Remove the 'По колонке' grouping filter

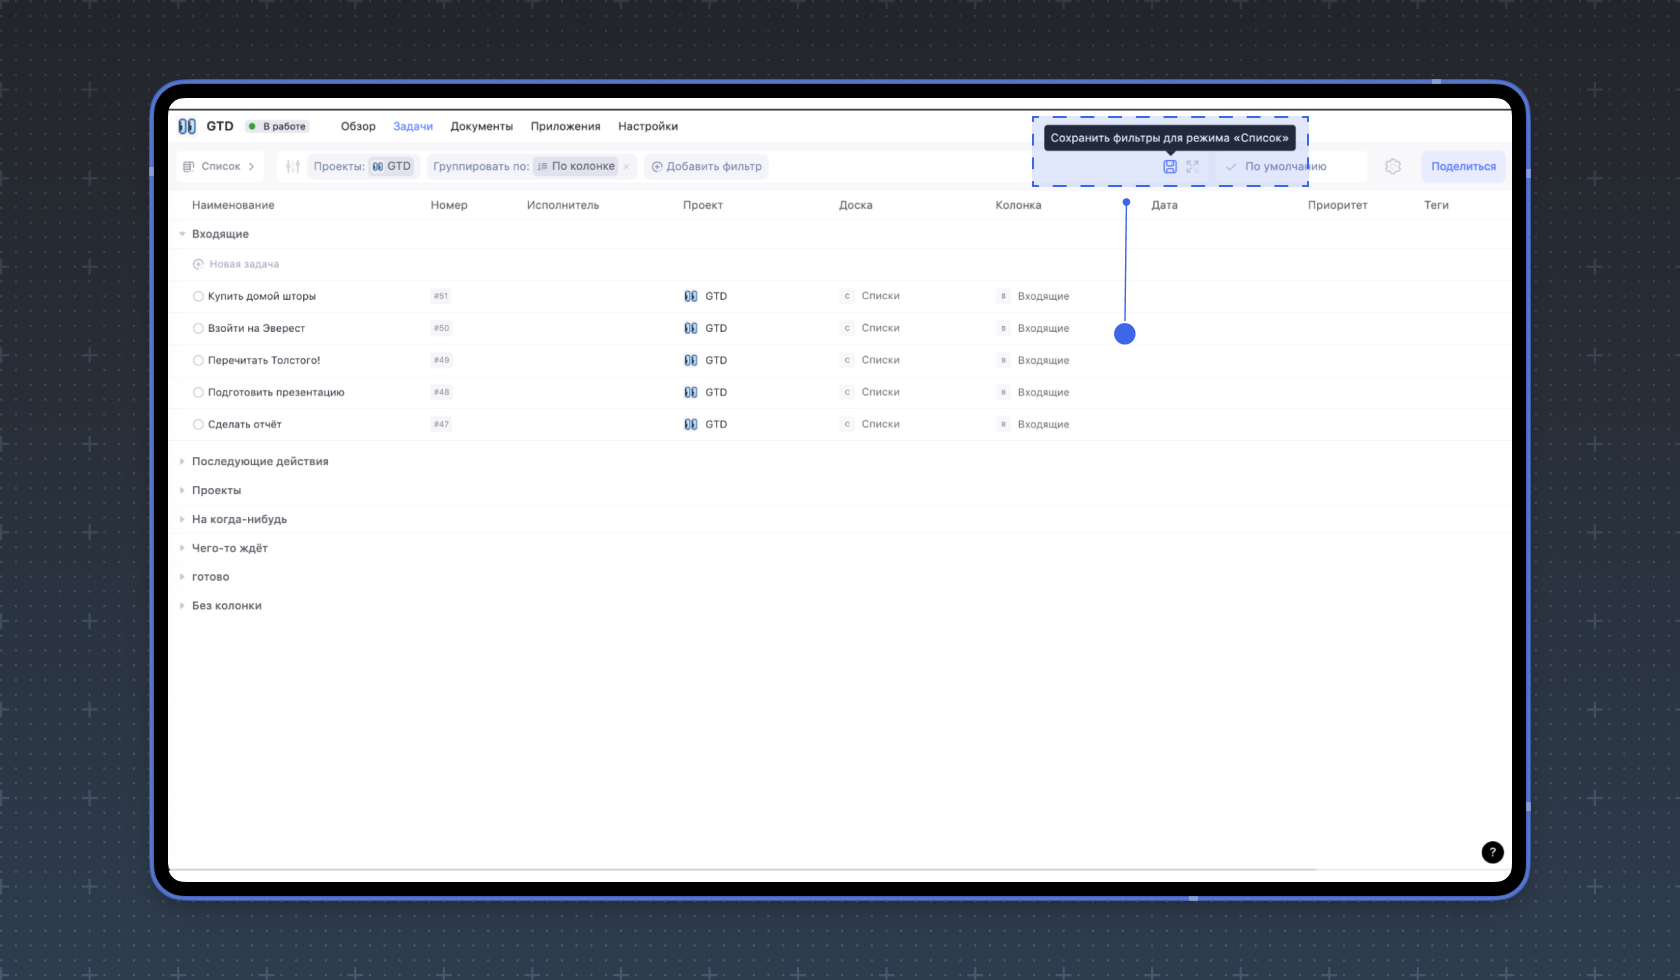point(627,167)
